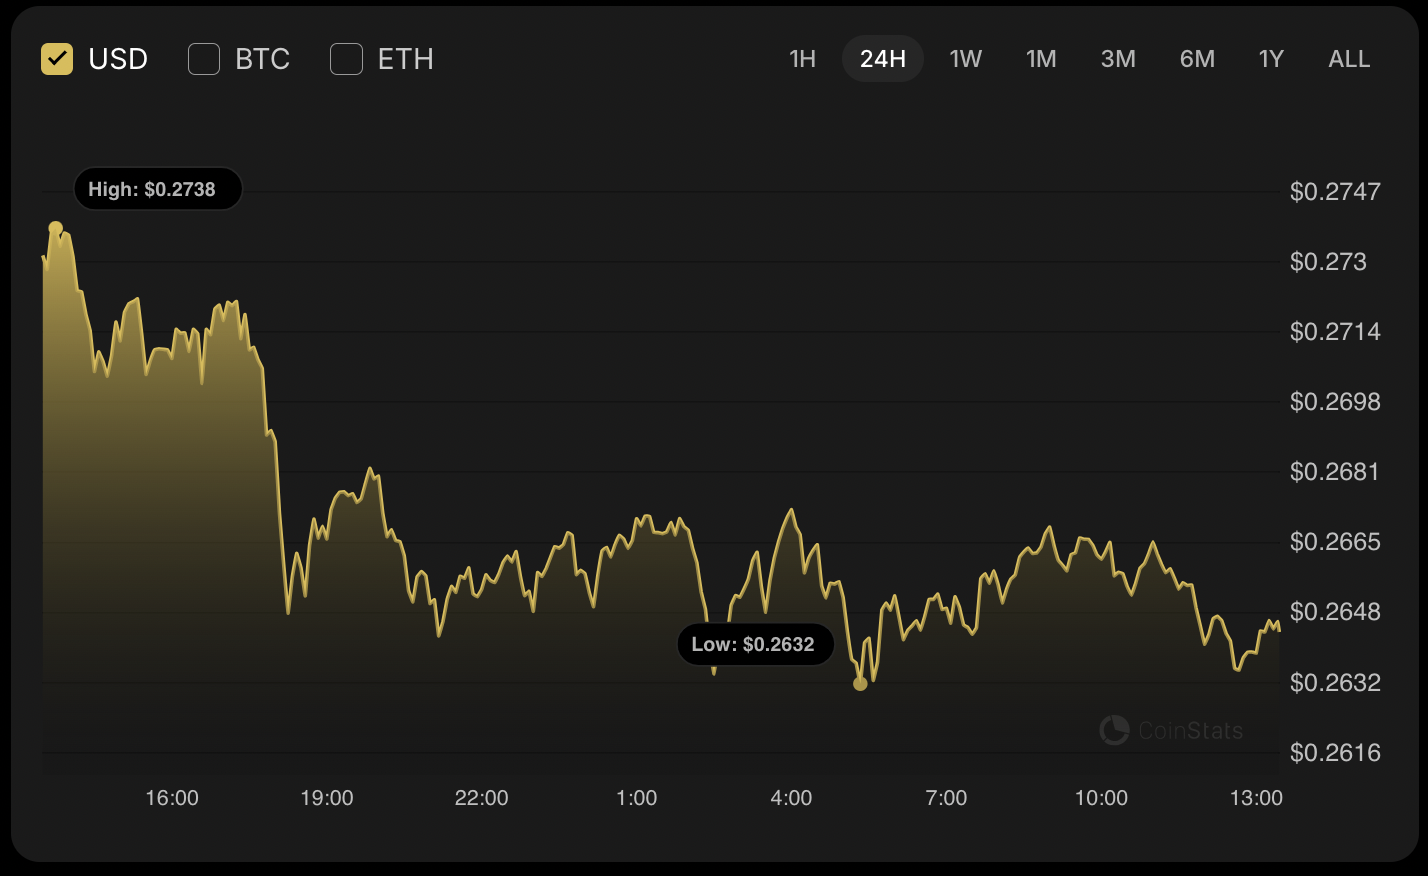Viewport: 1428px width, 876px height.
Task: Click the CoinStats logo icon
Action: (x=1114, y=731)
